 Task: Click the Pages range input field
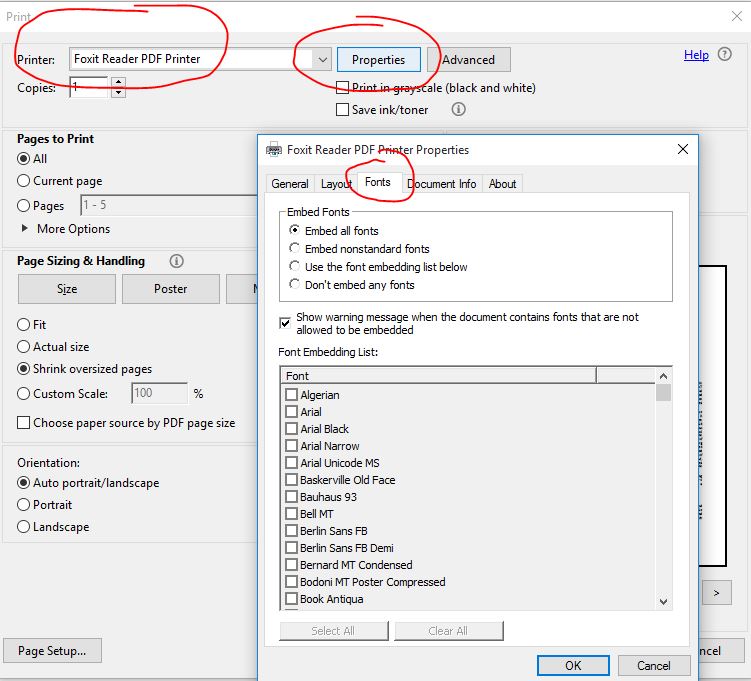click(x=165, y=206)
